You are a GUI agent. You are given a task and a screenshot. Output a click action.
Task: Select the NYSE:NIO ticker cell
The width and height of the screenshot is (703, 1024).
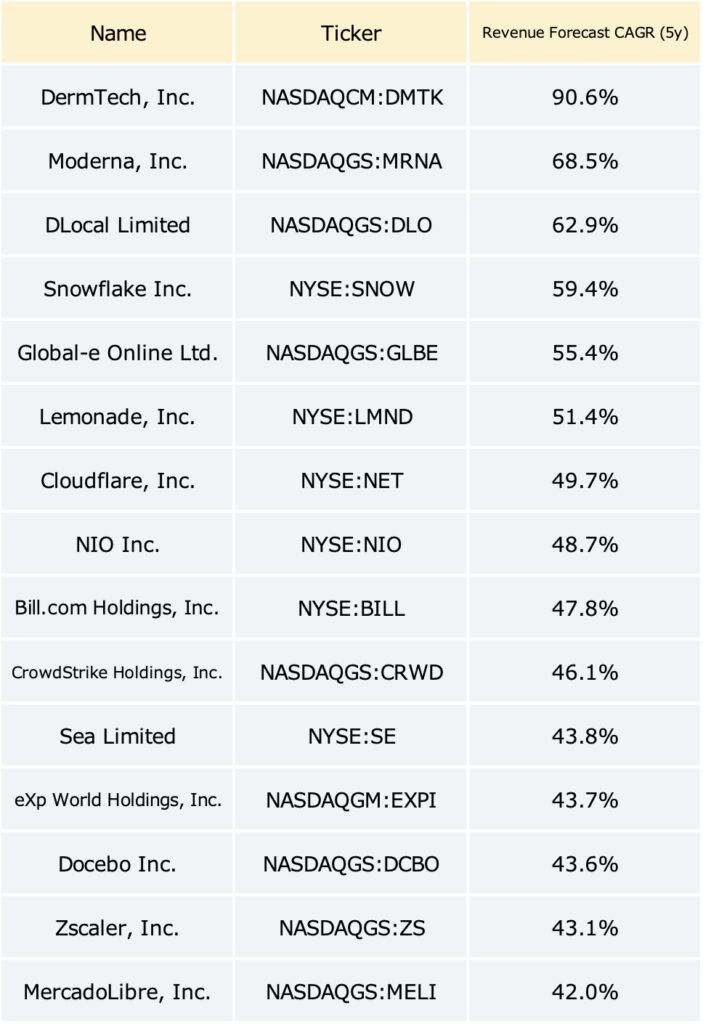(x=351, y=544)
